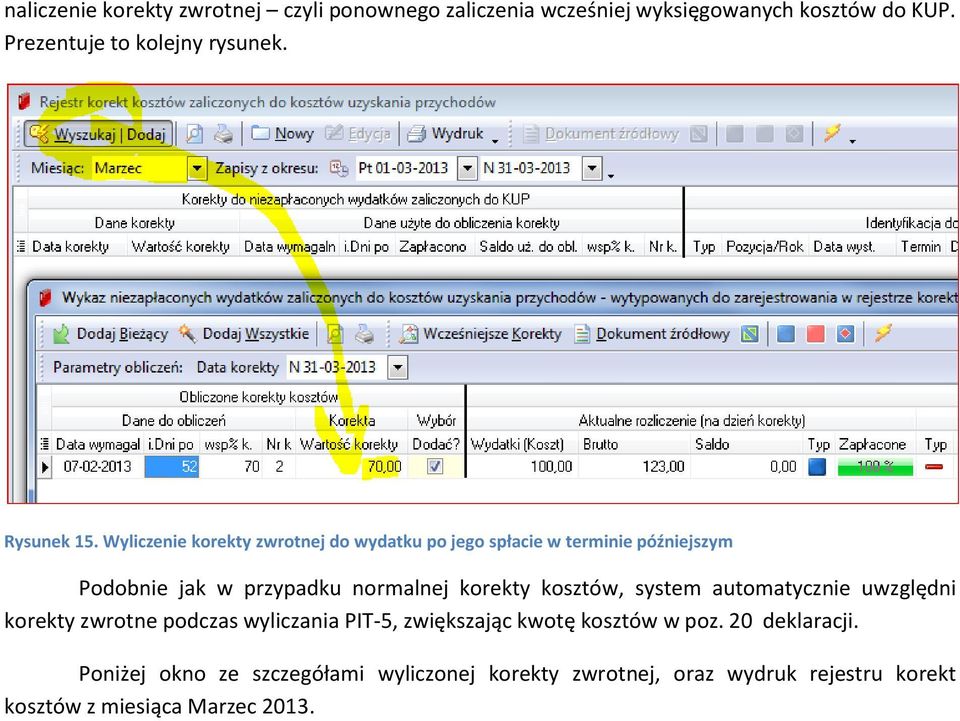Click Data korekty column header in Rejestr
This screenshot has width=960, height=721.
(70, 247)
